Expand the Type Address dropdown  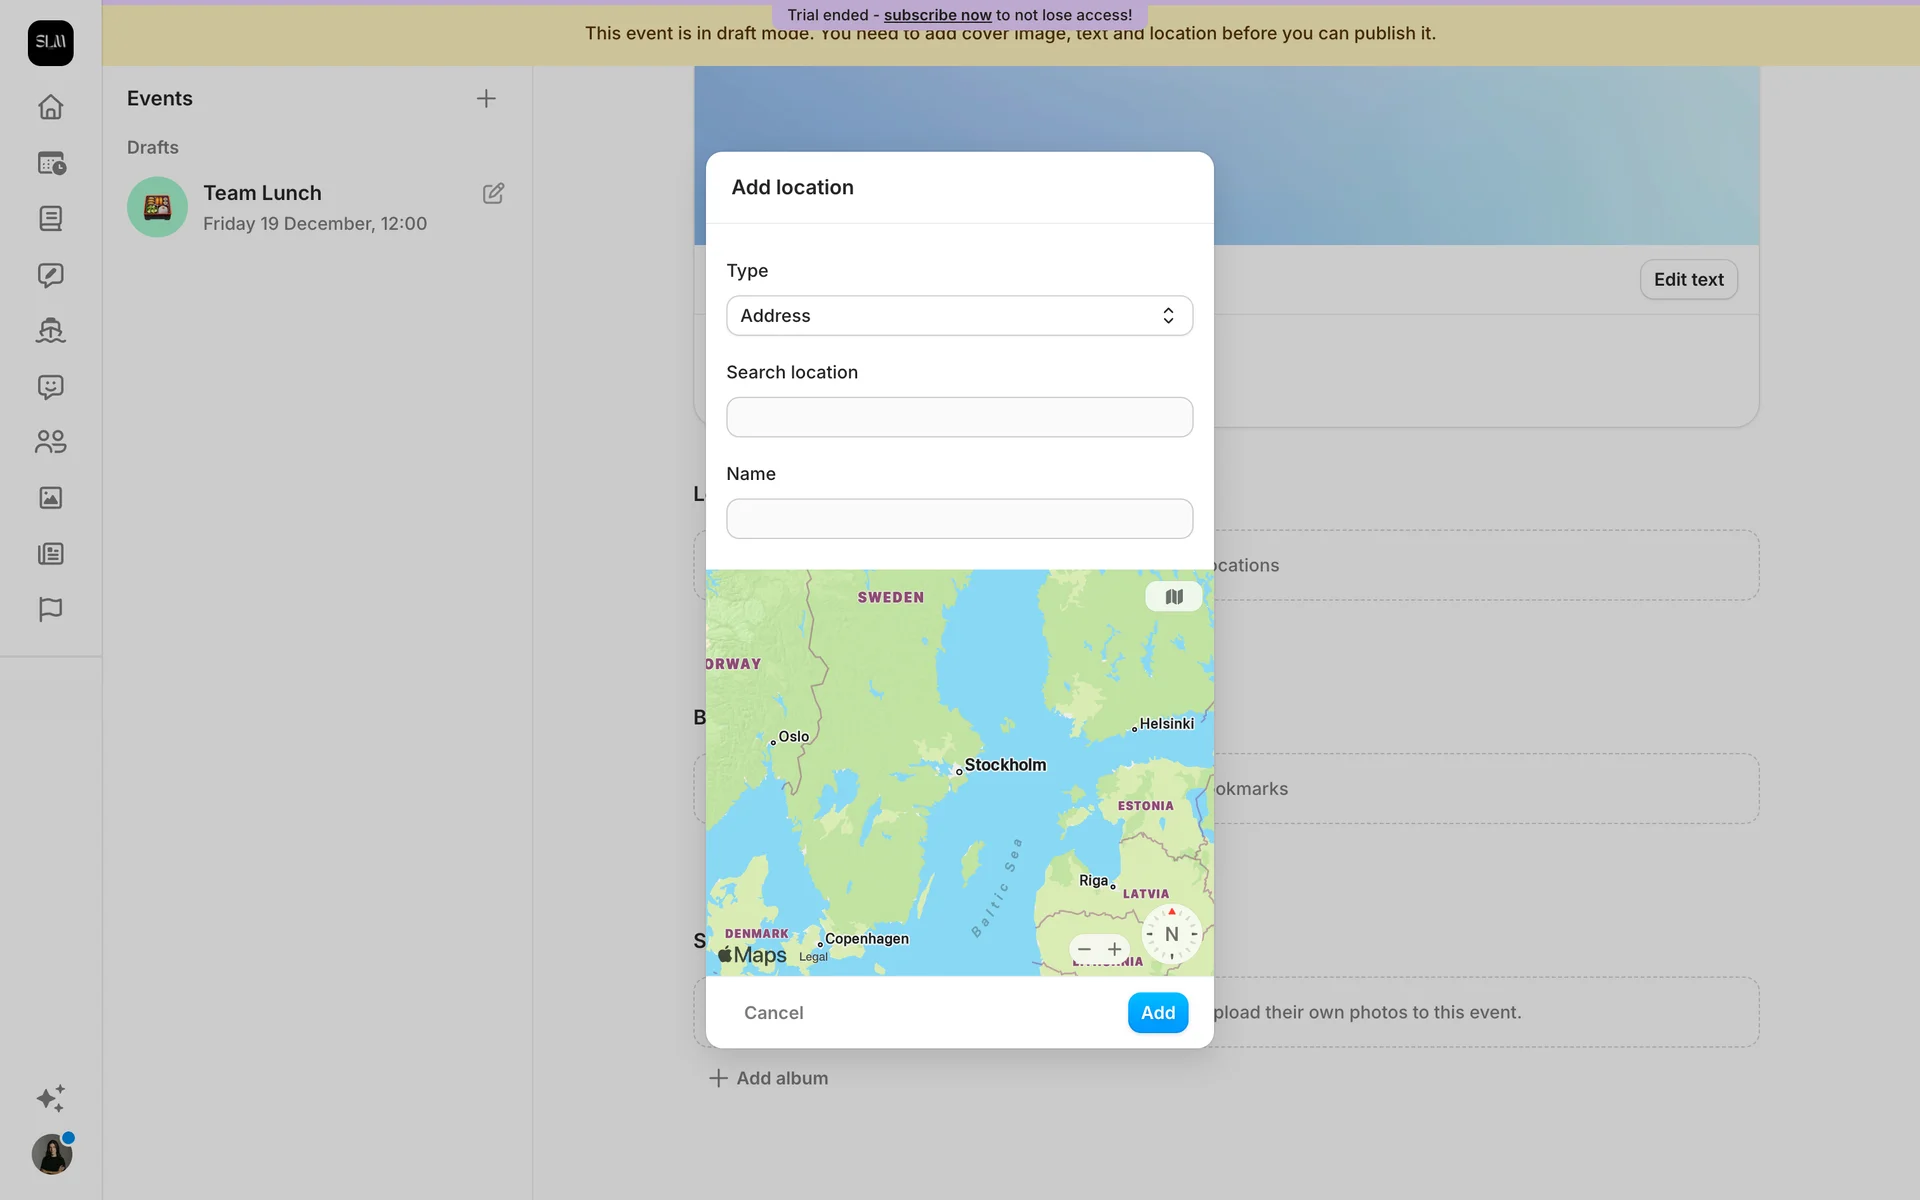coord(959,316)
